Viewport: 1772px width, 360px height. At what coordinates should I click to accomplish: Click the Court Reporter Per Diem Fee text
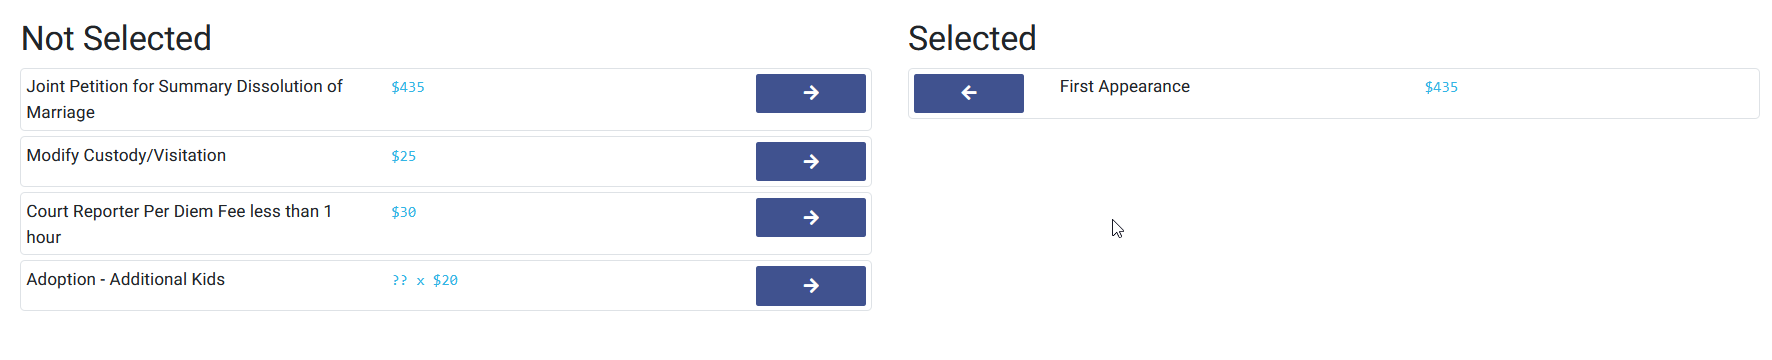179,224
